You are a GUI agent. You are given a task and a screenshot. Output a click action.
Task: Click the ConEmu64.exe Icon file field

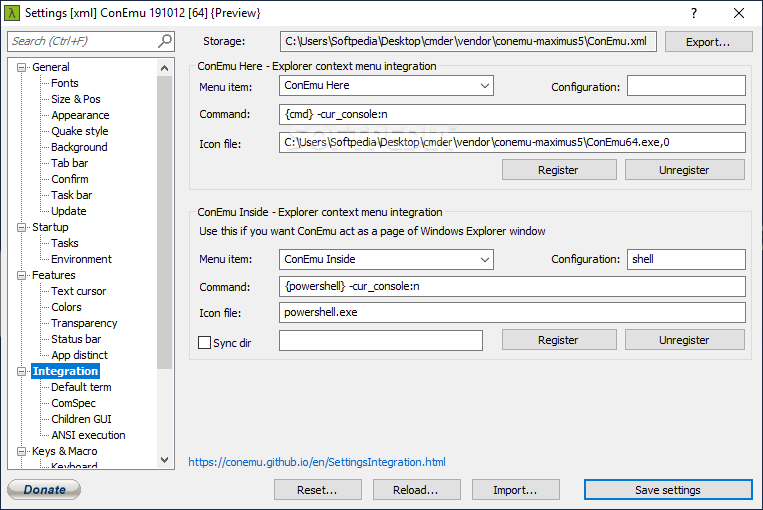[x=512, y=143]
